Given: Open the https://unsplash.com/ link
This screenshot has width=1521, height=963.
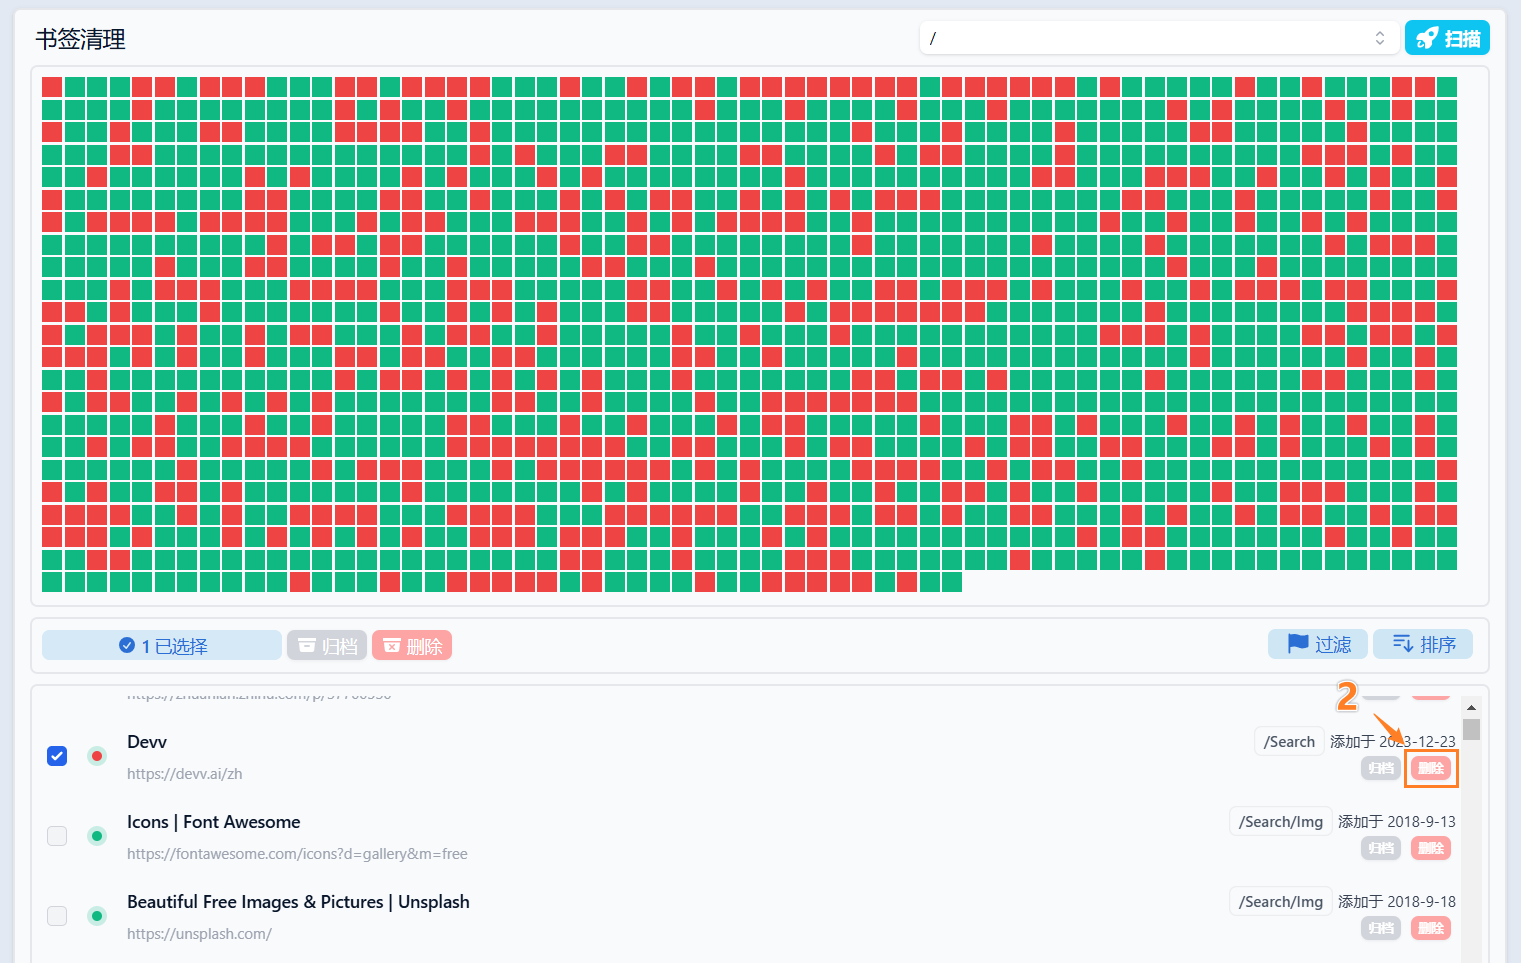Looking at the screenshot, I should 199,934.
